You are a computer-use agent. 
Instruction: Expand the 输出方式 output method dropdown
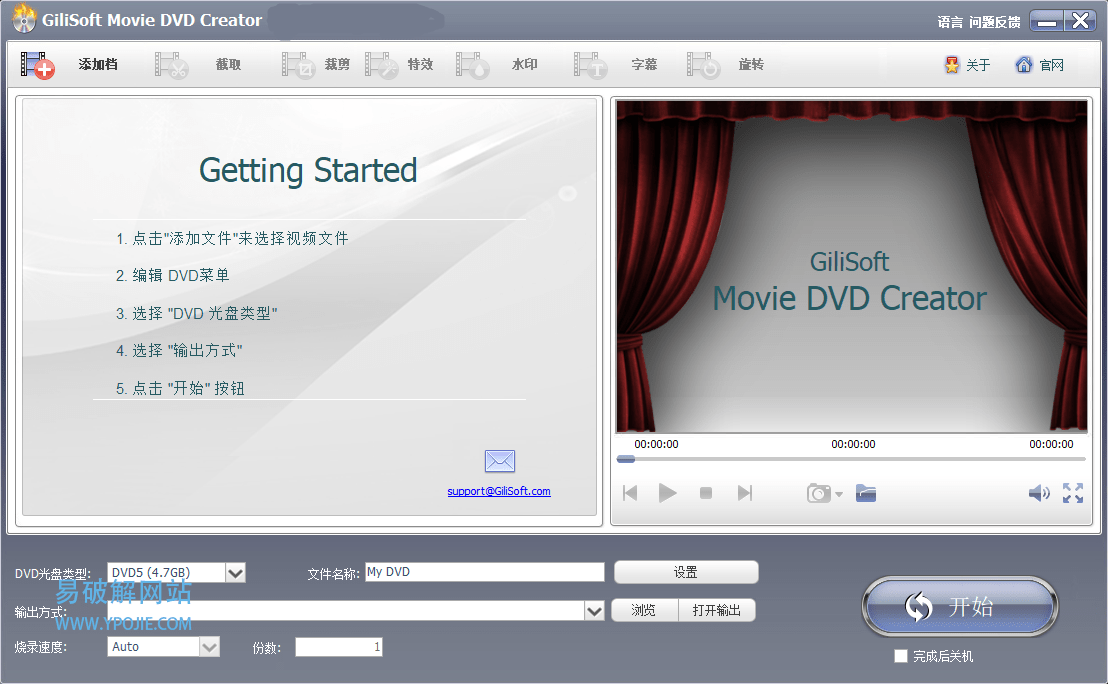click(595, 610)
